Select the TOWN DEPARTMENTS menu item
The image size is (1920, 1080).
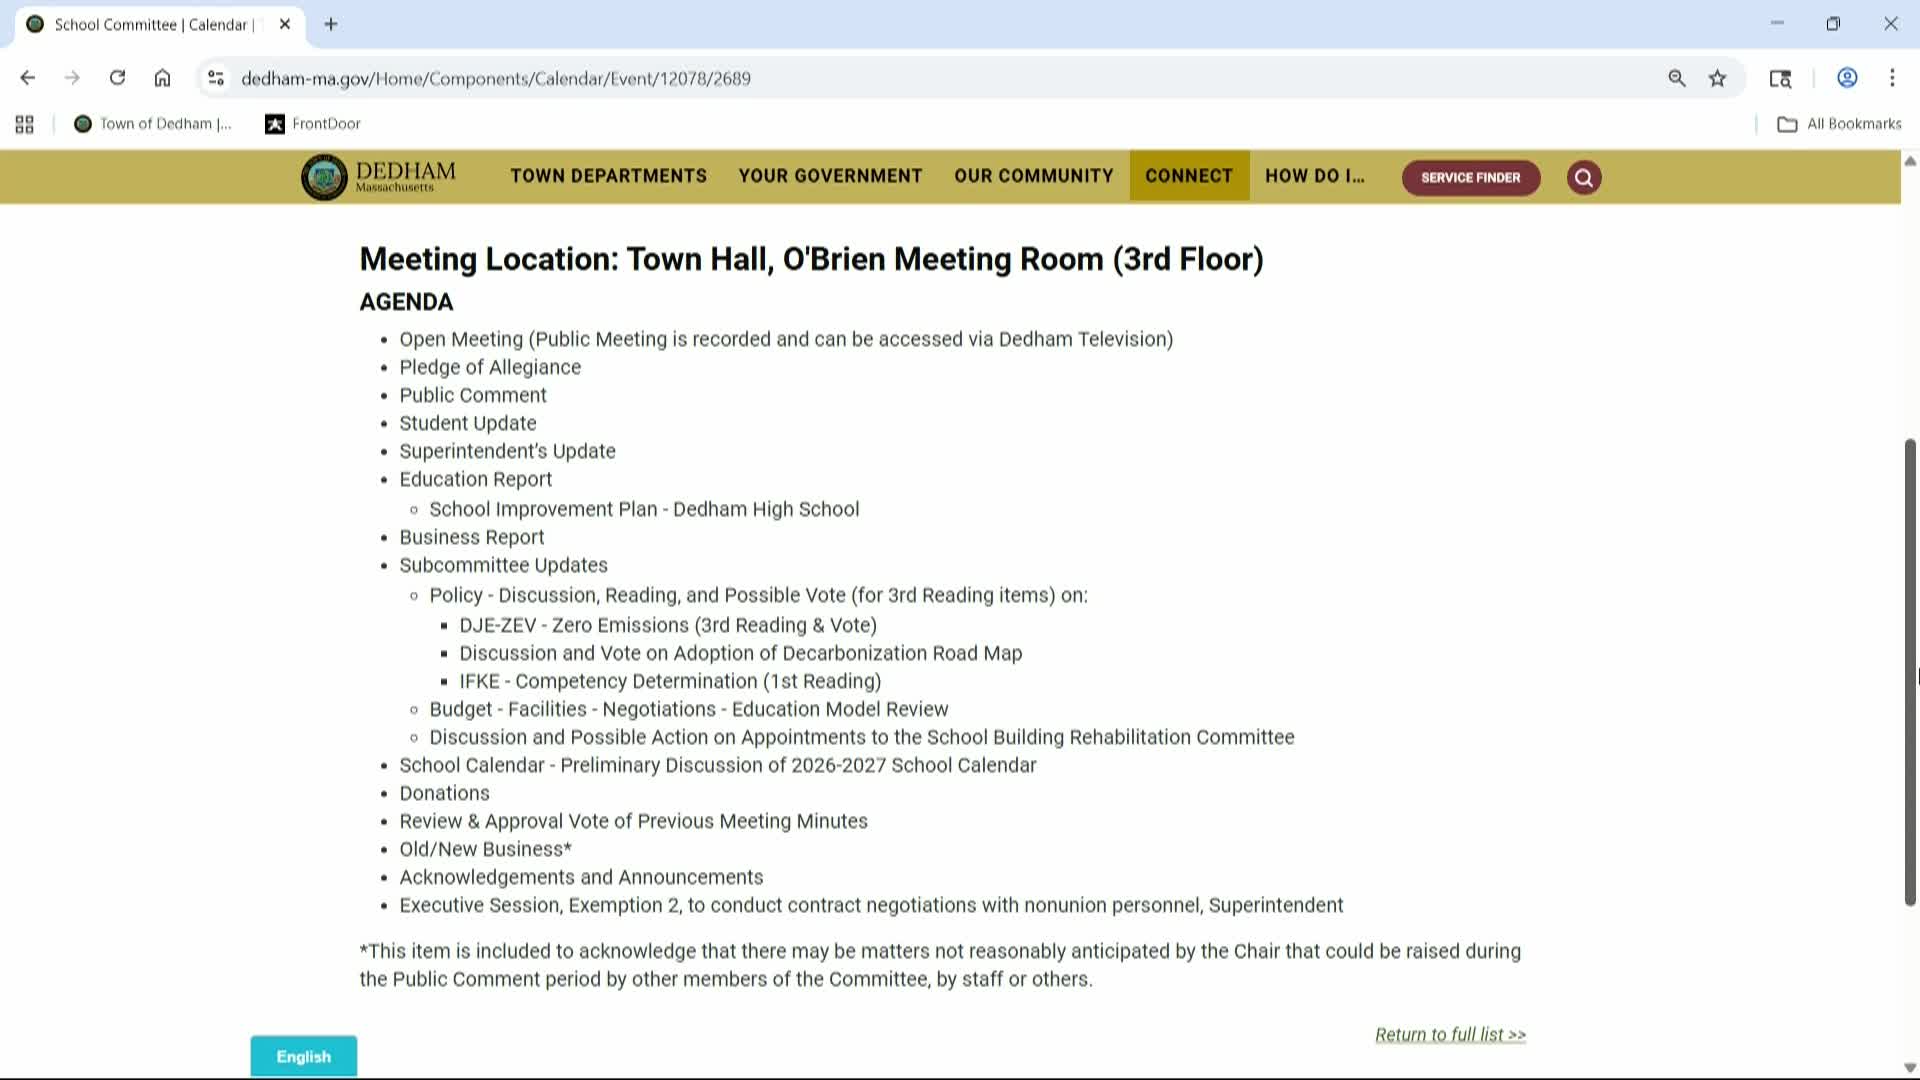pyautogui.click(x=608, y=176)
